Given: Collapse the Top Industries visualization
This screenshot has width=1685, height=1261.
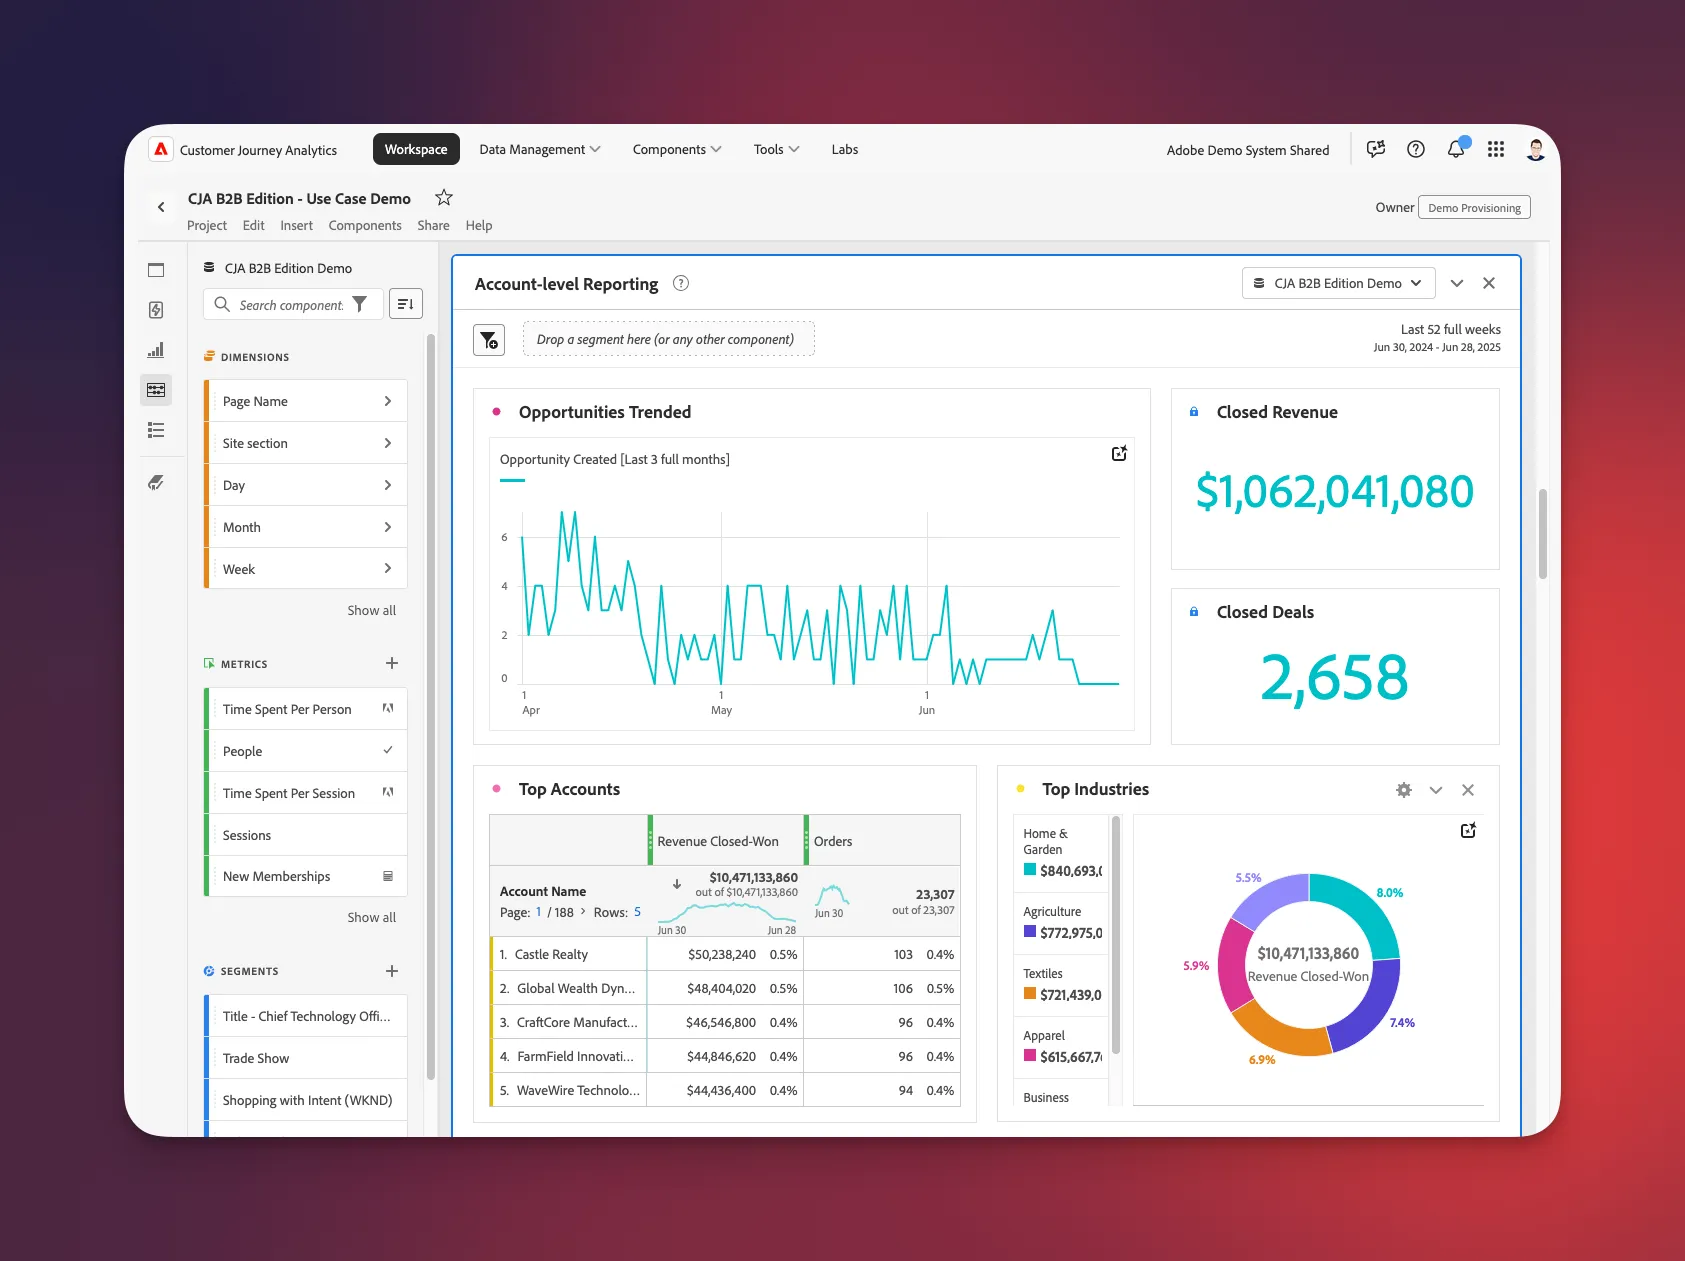Looking at the screenshot, I should [1436, 790].
